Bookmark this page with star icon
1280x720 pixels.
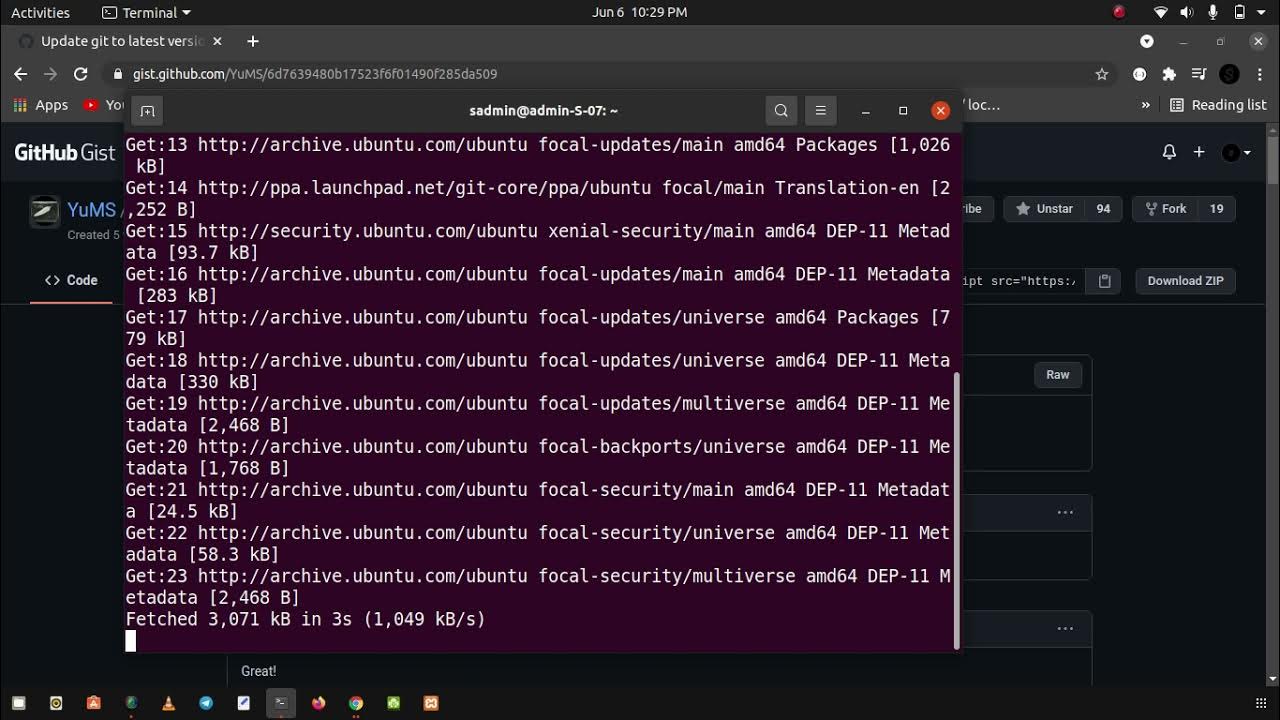tap(1102, 74)
